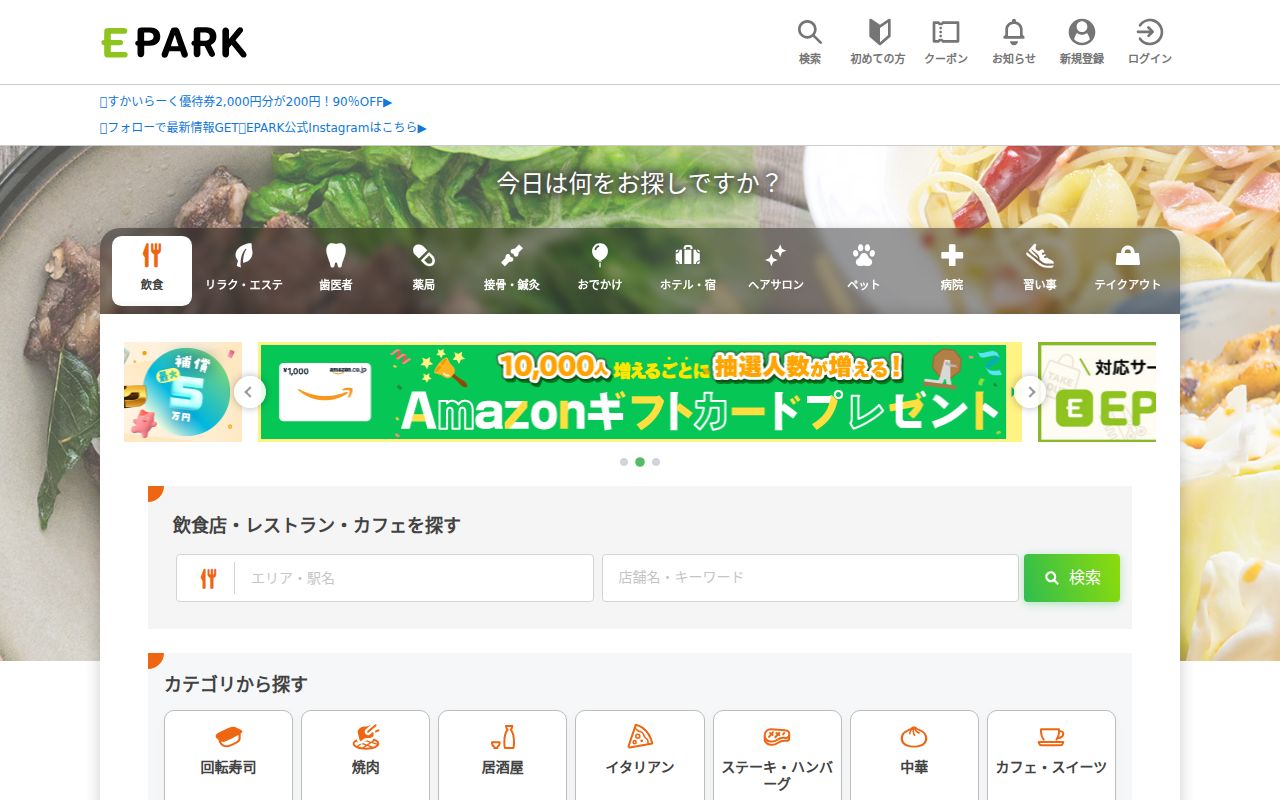The height and width of the screenshot is (800, 1280).
Task: Open the 補償5万円 banner on the left
Action: (x=183, y=392)
